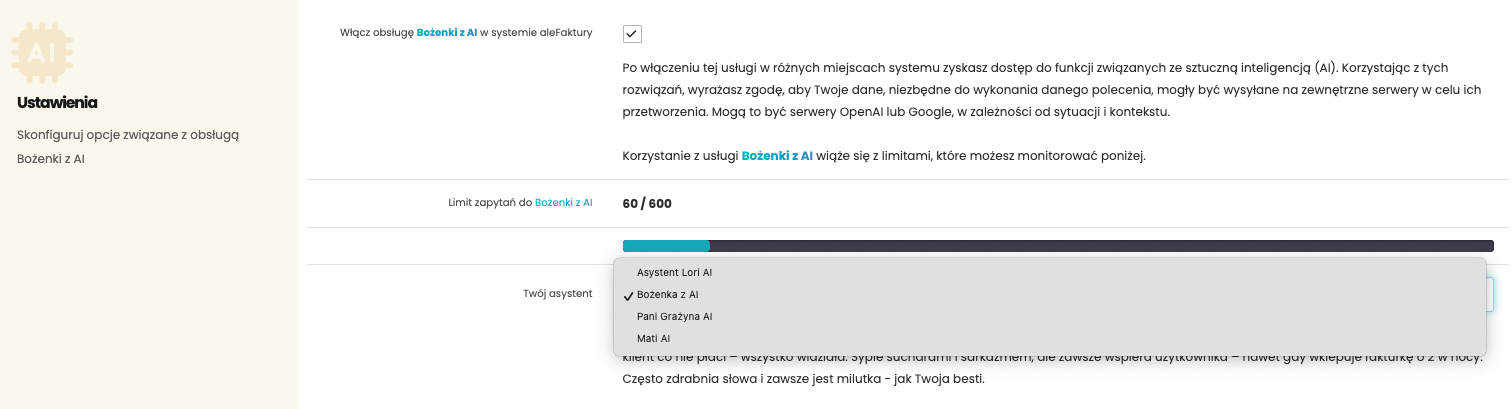1512x409 pixels.
Task: Click the Twój asystent select field's right edge
Action: point(1490,295)
